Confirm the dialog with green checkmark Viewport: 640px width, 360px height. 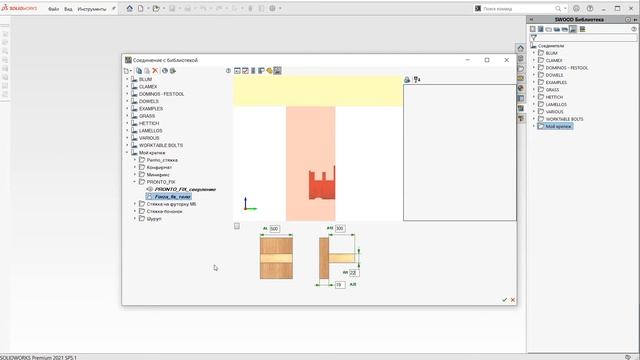[x=504, y=300]
